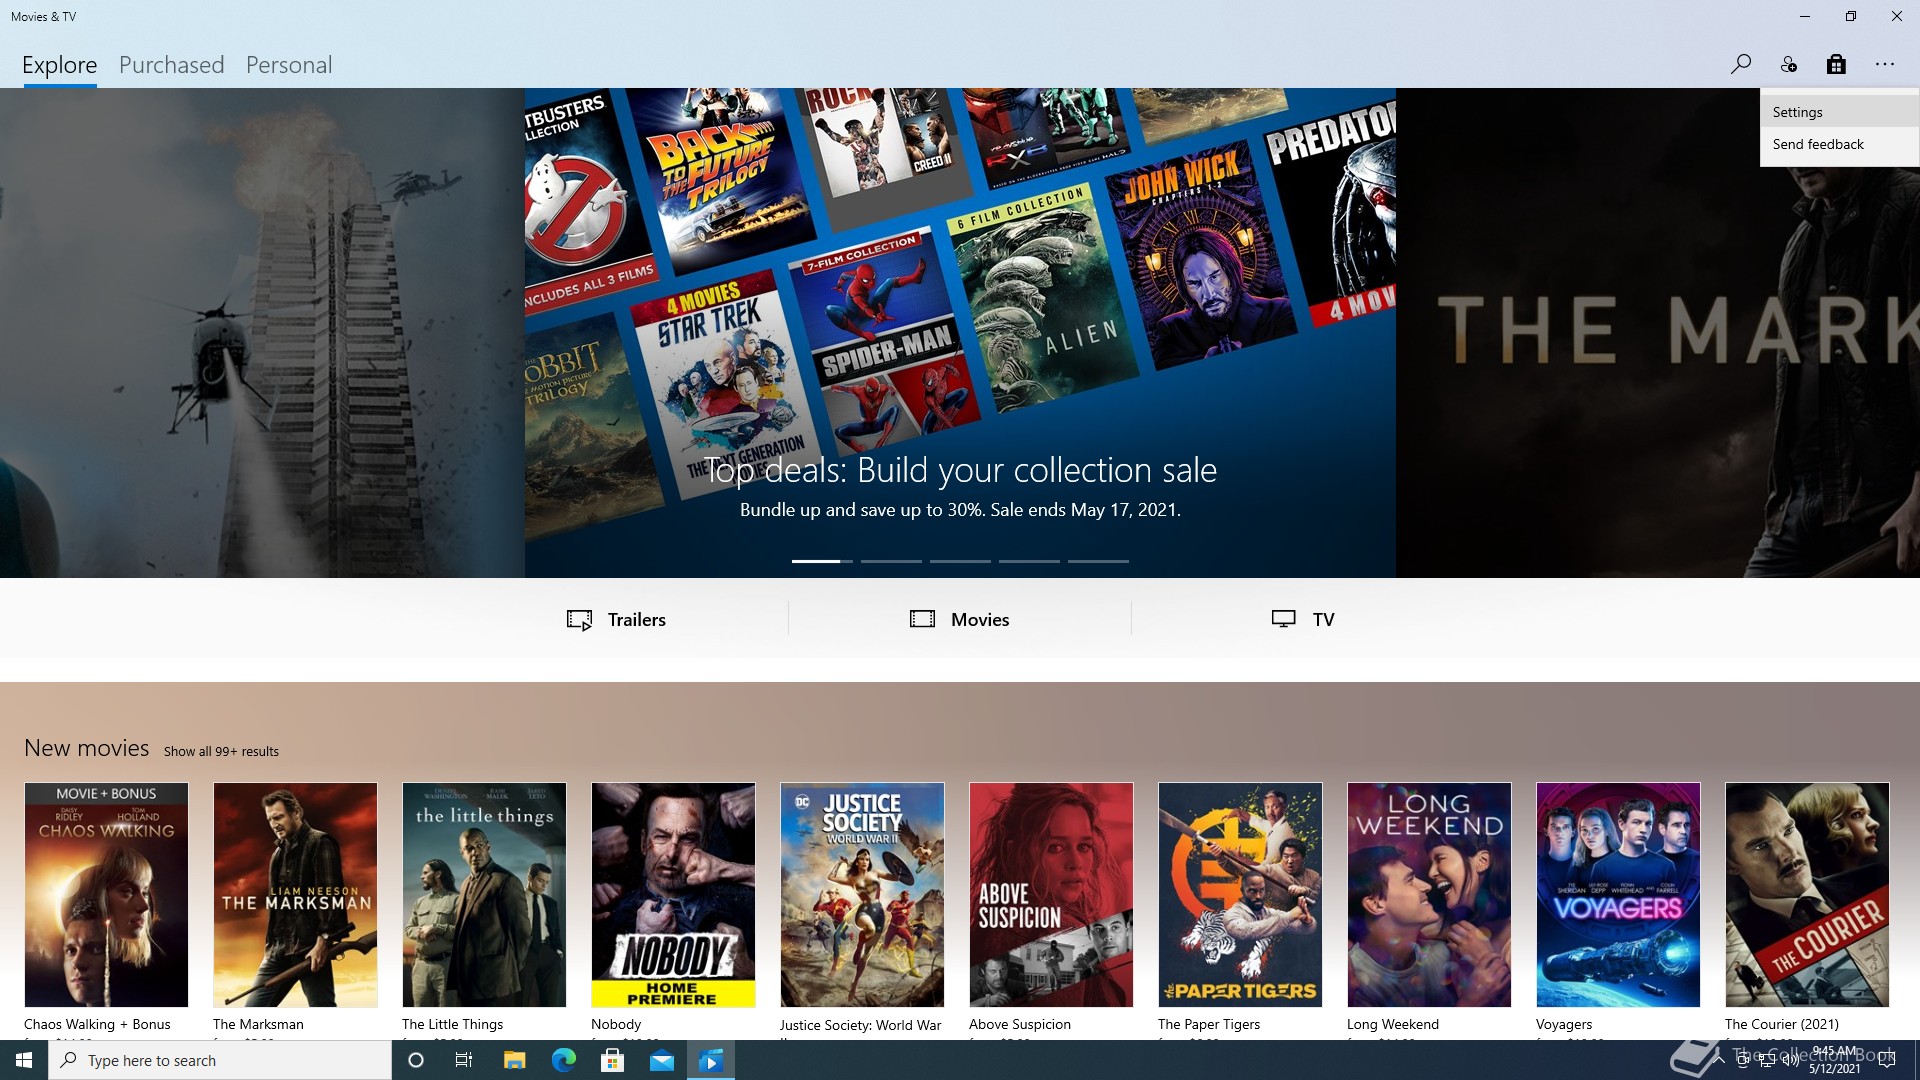The height and width of the screenshot is (1080, 1920).
Task: Click 'Long Weekend' title text
Action: (x=1393, y=1024)
